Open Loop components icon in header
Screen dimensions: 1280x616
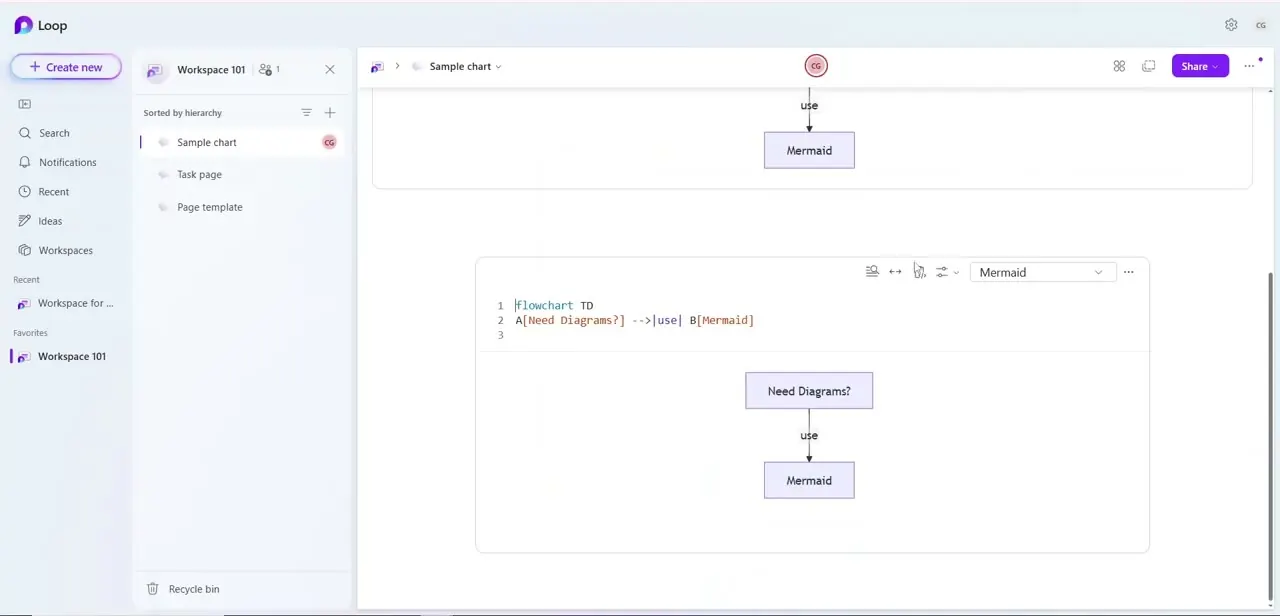click(1119, 66)
